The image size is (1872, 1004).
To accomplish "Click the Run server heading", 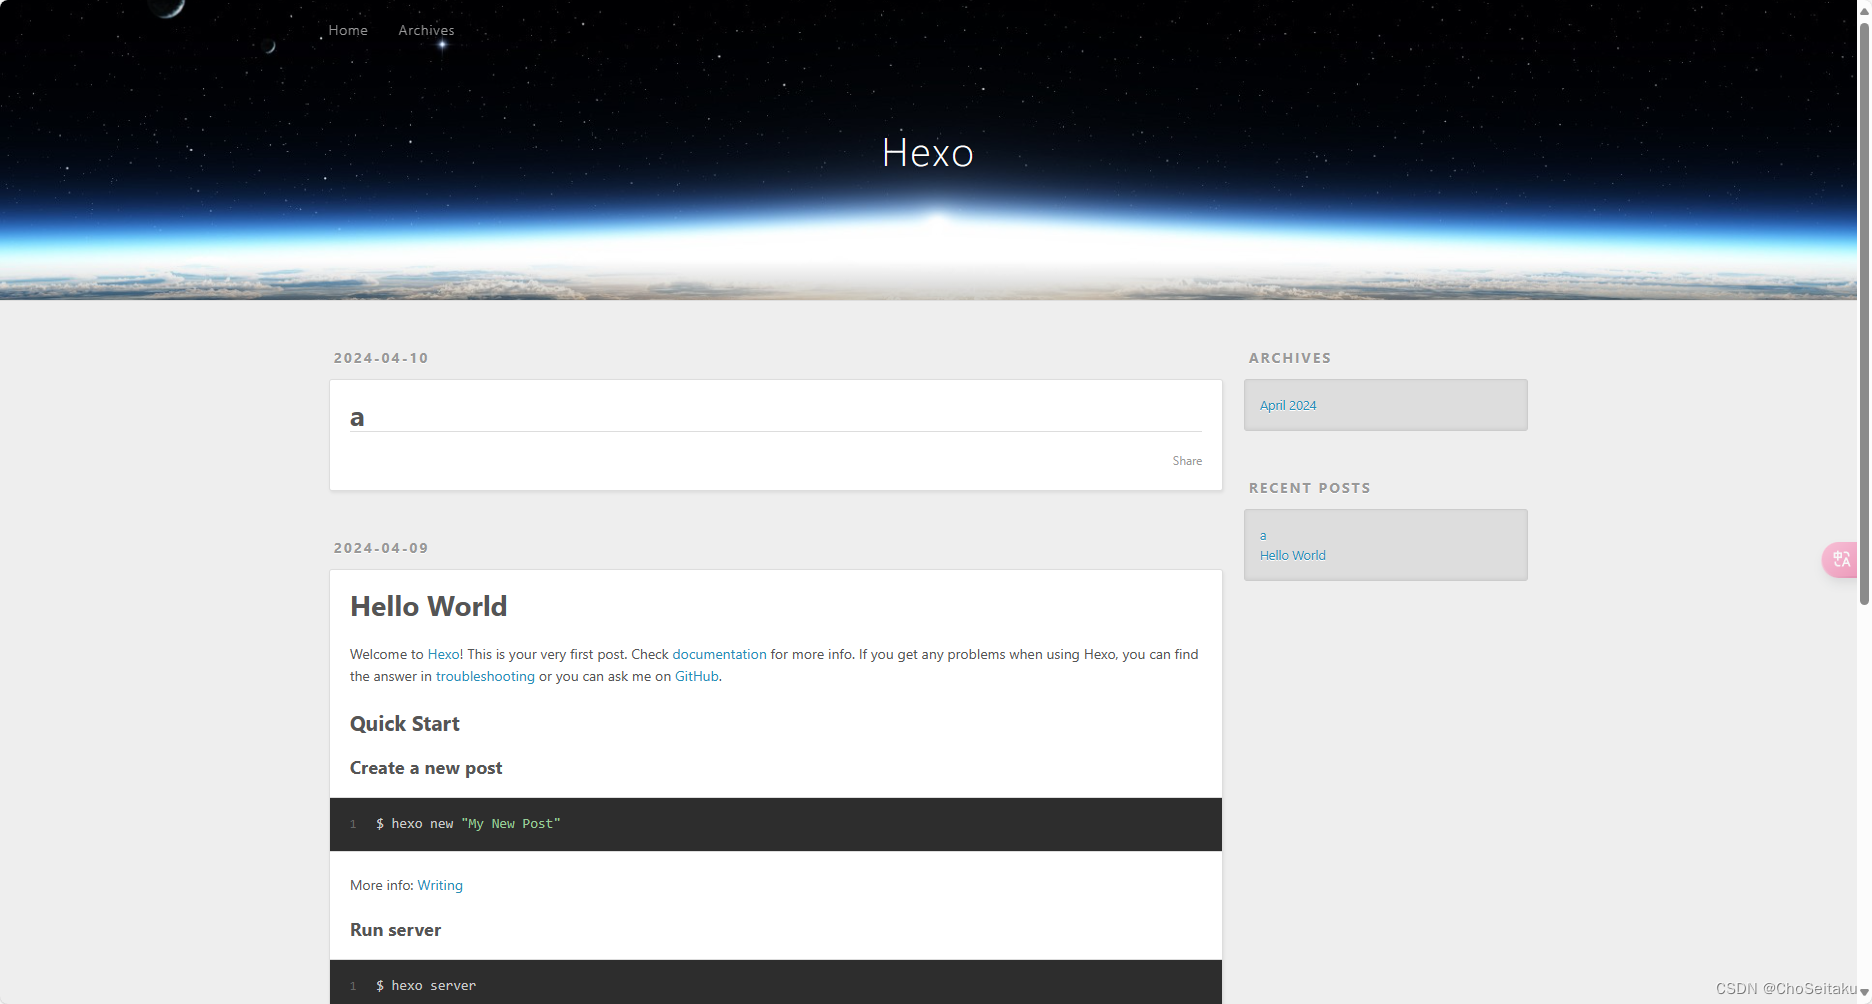I will click(x=395, y=930).
